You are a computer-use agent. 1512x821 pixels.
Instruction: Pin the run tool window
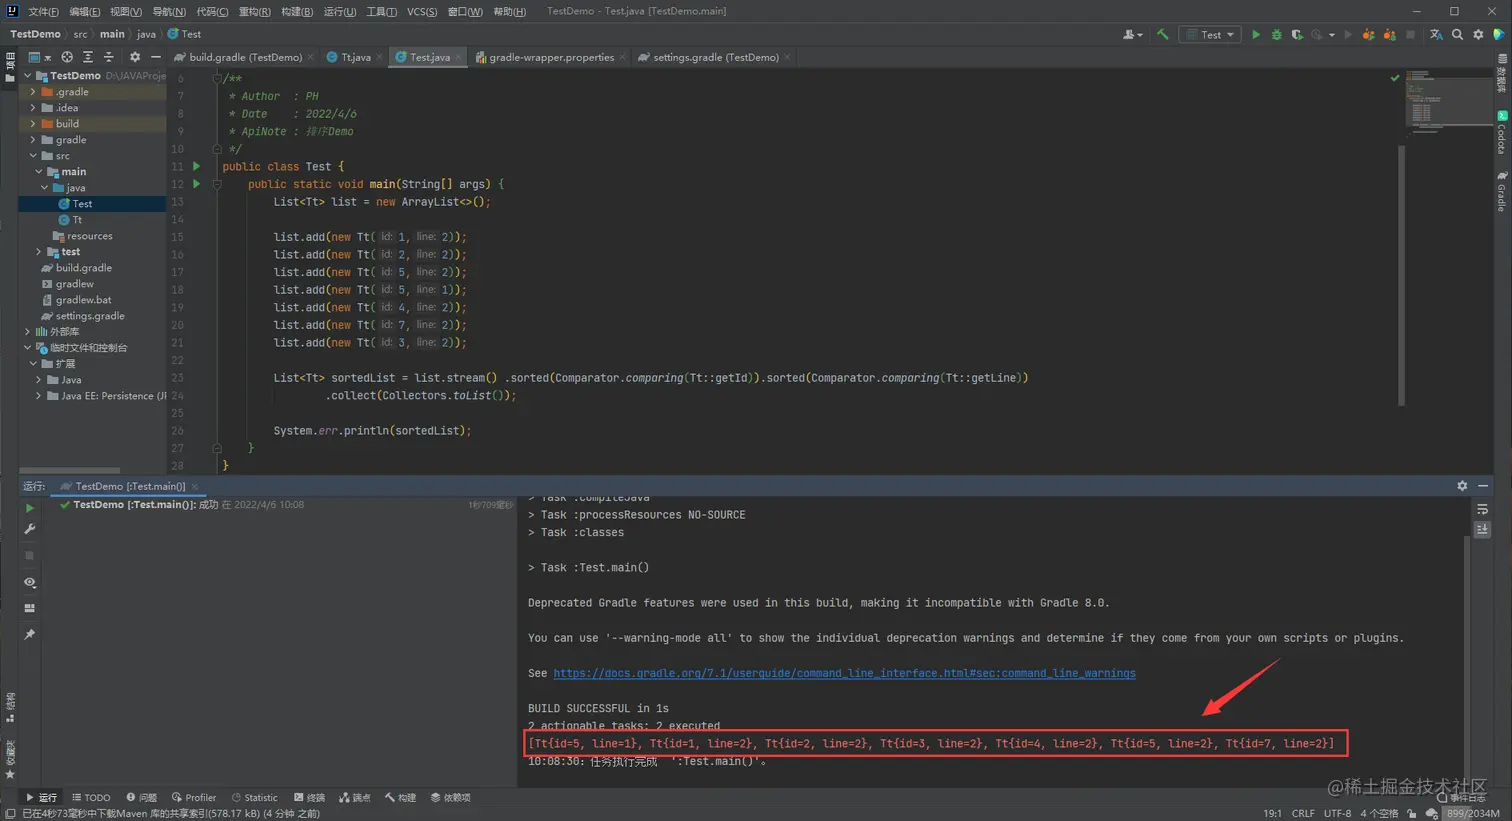30,632
